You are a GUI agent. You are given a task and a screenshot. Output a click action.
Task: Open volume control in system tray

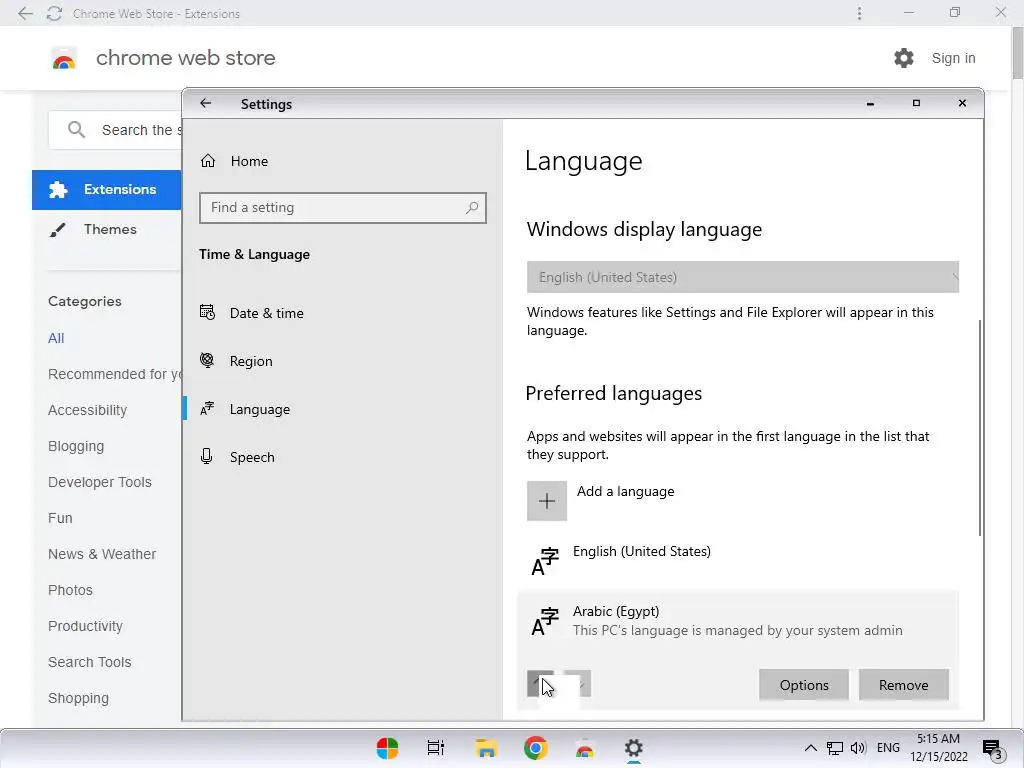(858, 748)
